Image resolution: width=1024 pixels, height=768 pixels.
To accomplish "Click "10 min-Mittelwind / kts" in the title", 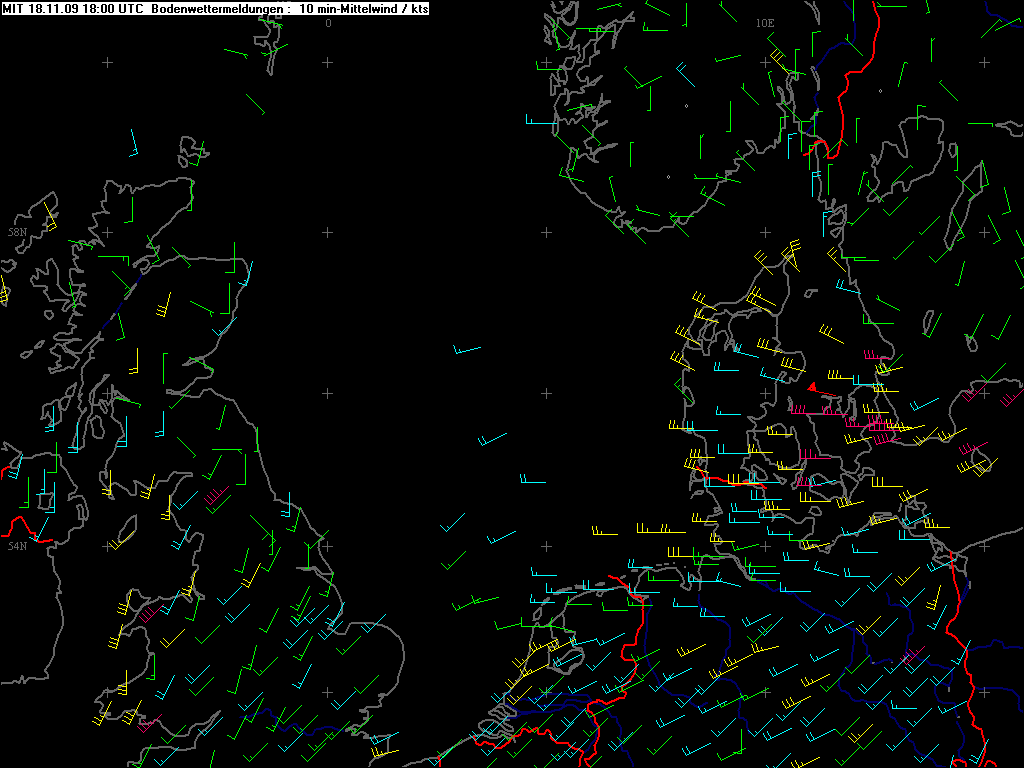I will (x=364, y=8).
